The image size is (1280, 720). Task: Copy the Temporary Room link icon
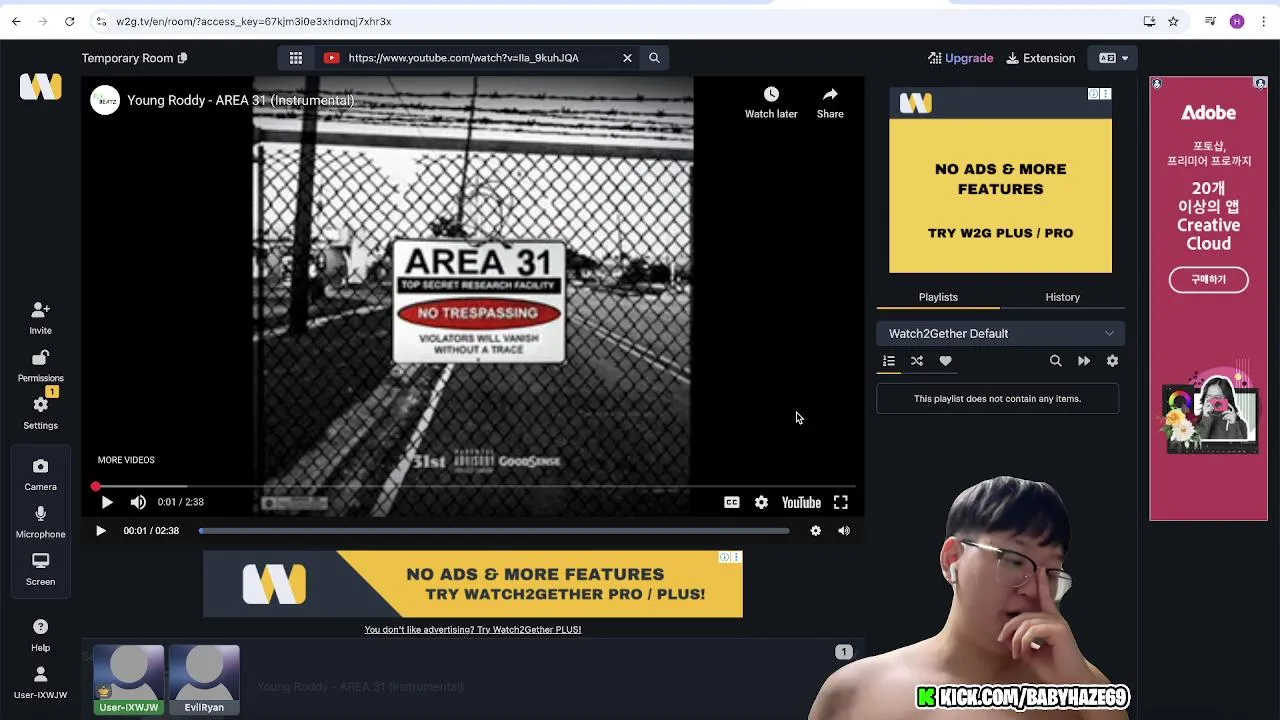[x=182, y=58]
